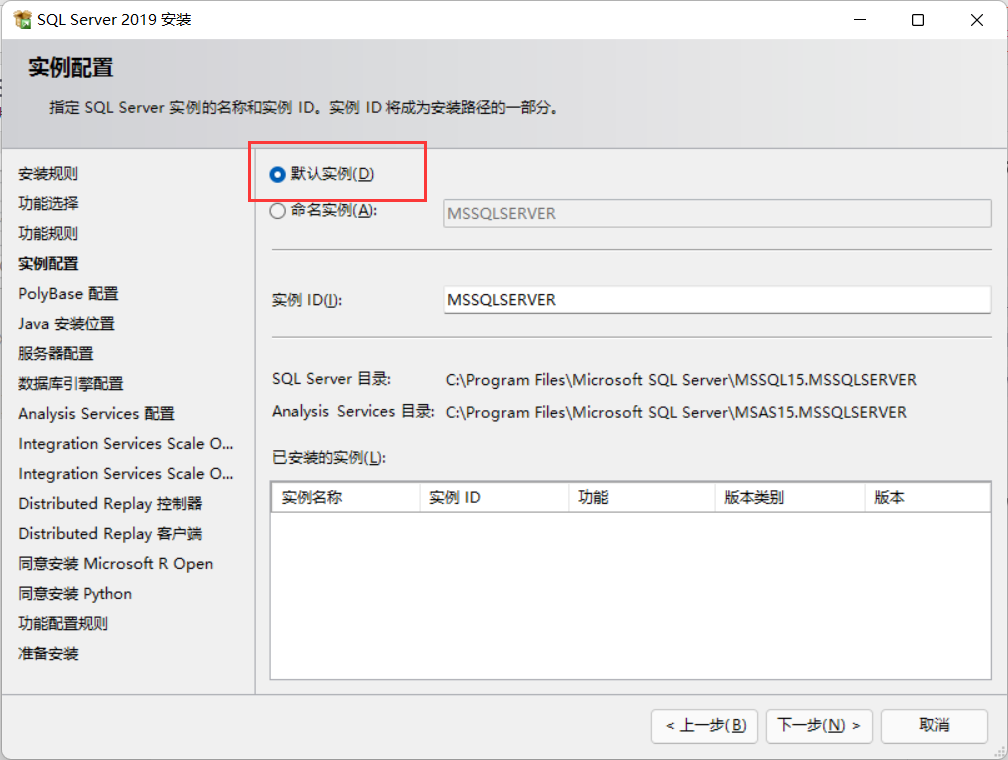Select the 命名实例 radio button
Image resolution: width=1008 pixels, height=760 pixels.
pyautogui.click(x=277, y=211)
